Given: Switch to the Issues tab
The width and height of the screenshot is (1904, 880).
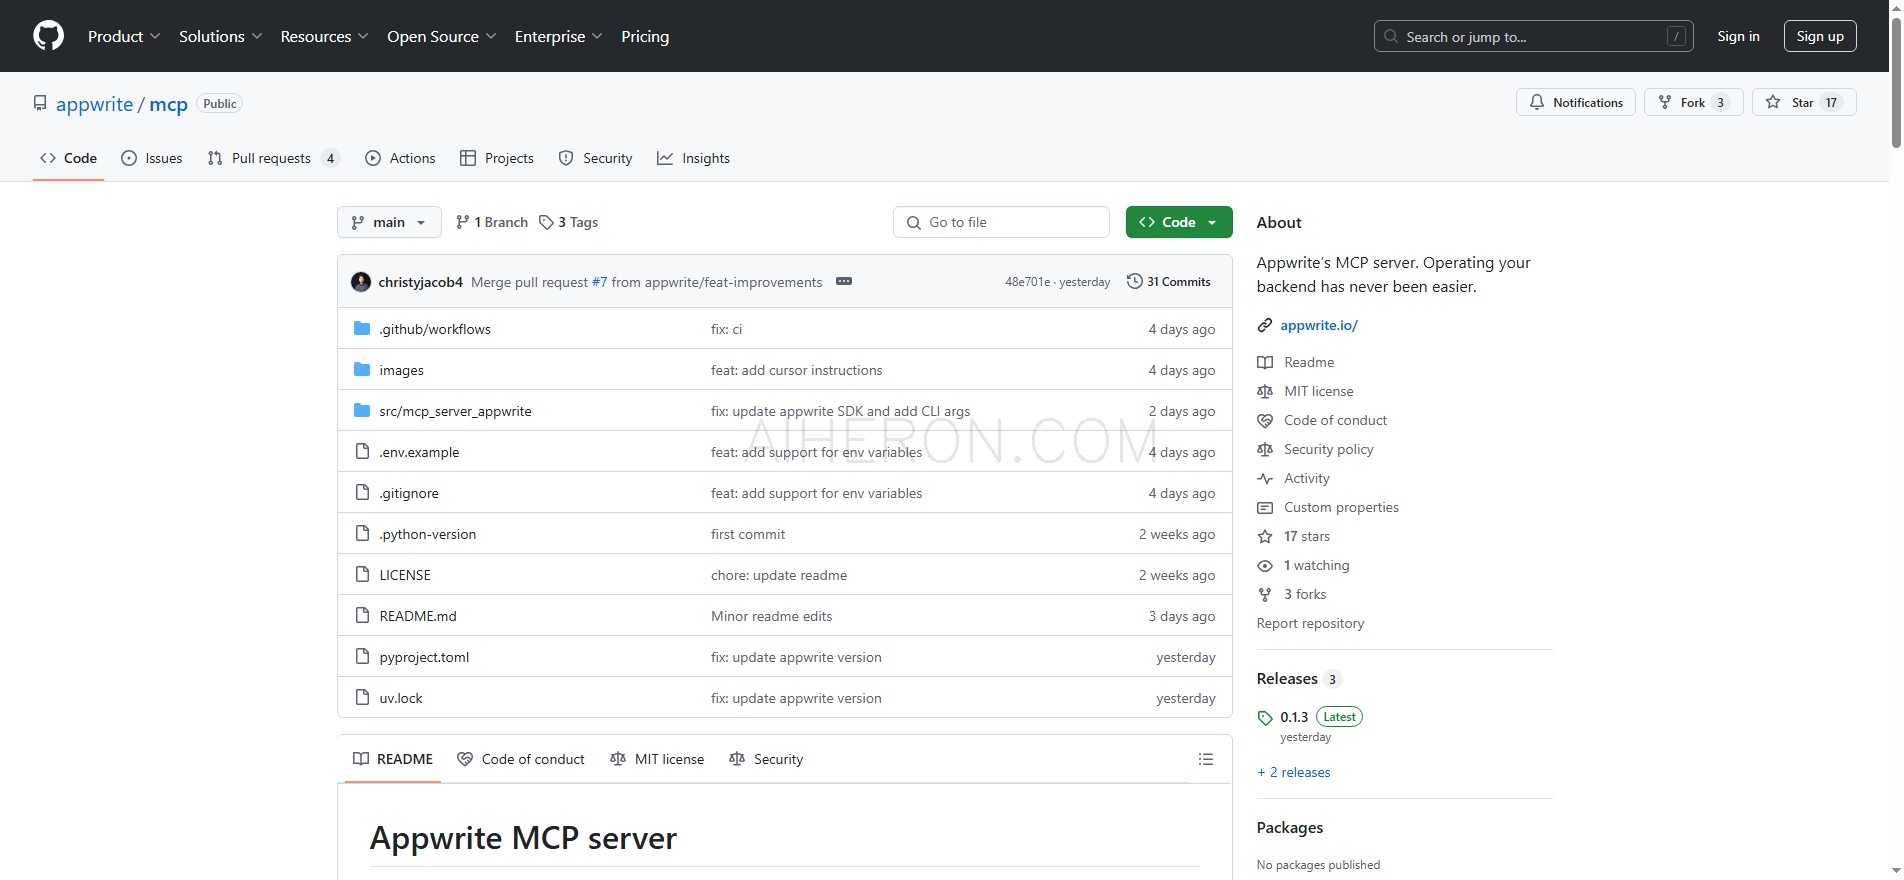Looking at the screenshot, I should [152, 158].
